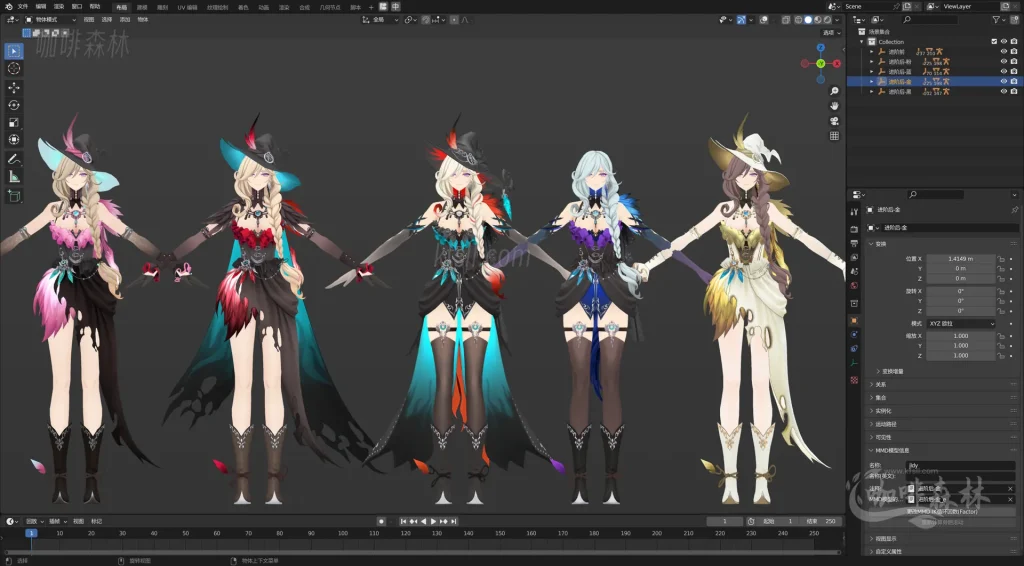The width and height of the screenshot is (1024, 566).
Task: Open the Output properties tab
Action: pos(854,243)
